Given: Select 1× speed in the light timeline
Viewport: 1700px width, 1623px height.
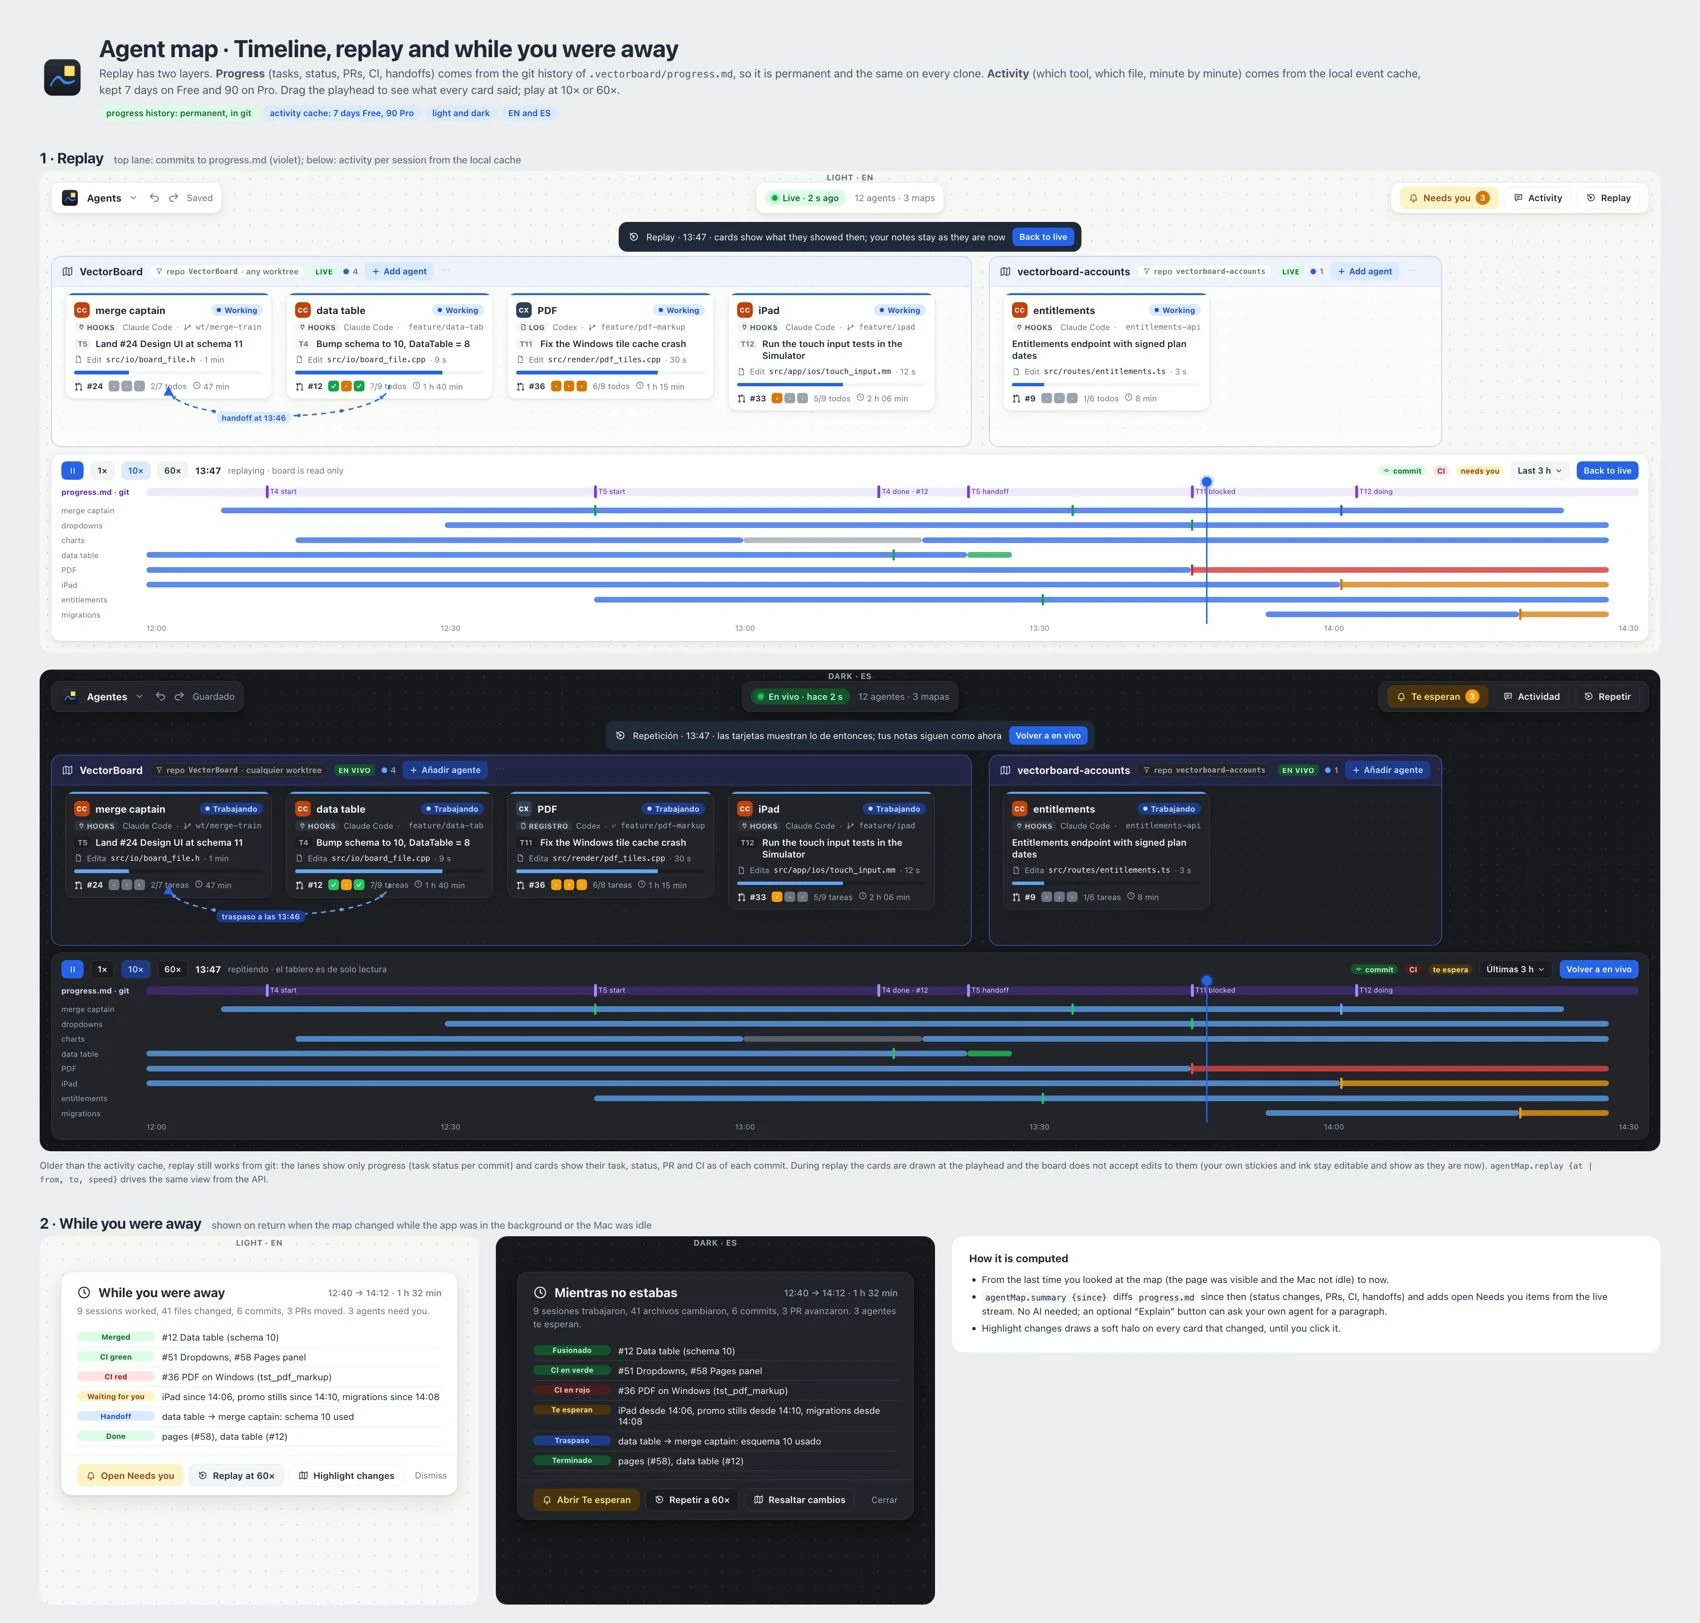Looking at the screenshot, I should [102, 471].
